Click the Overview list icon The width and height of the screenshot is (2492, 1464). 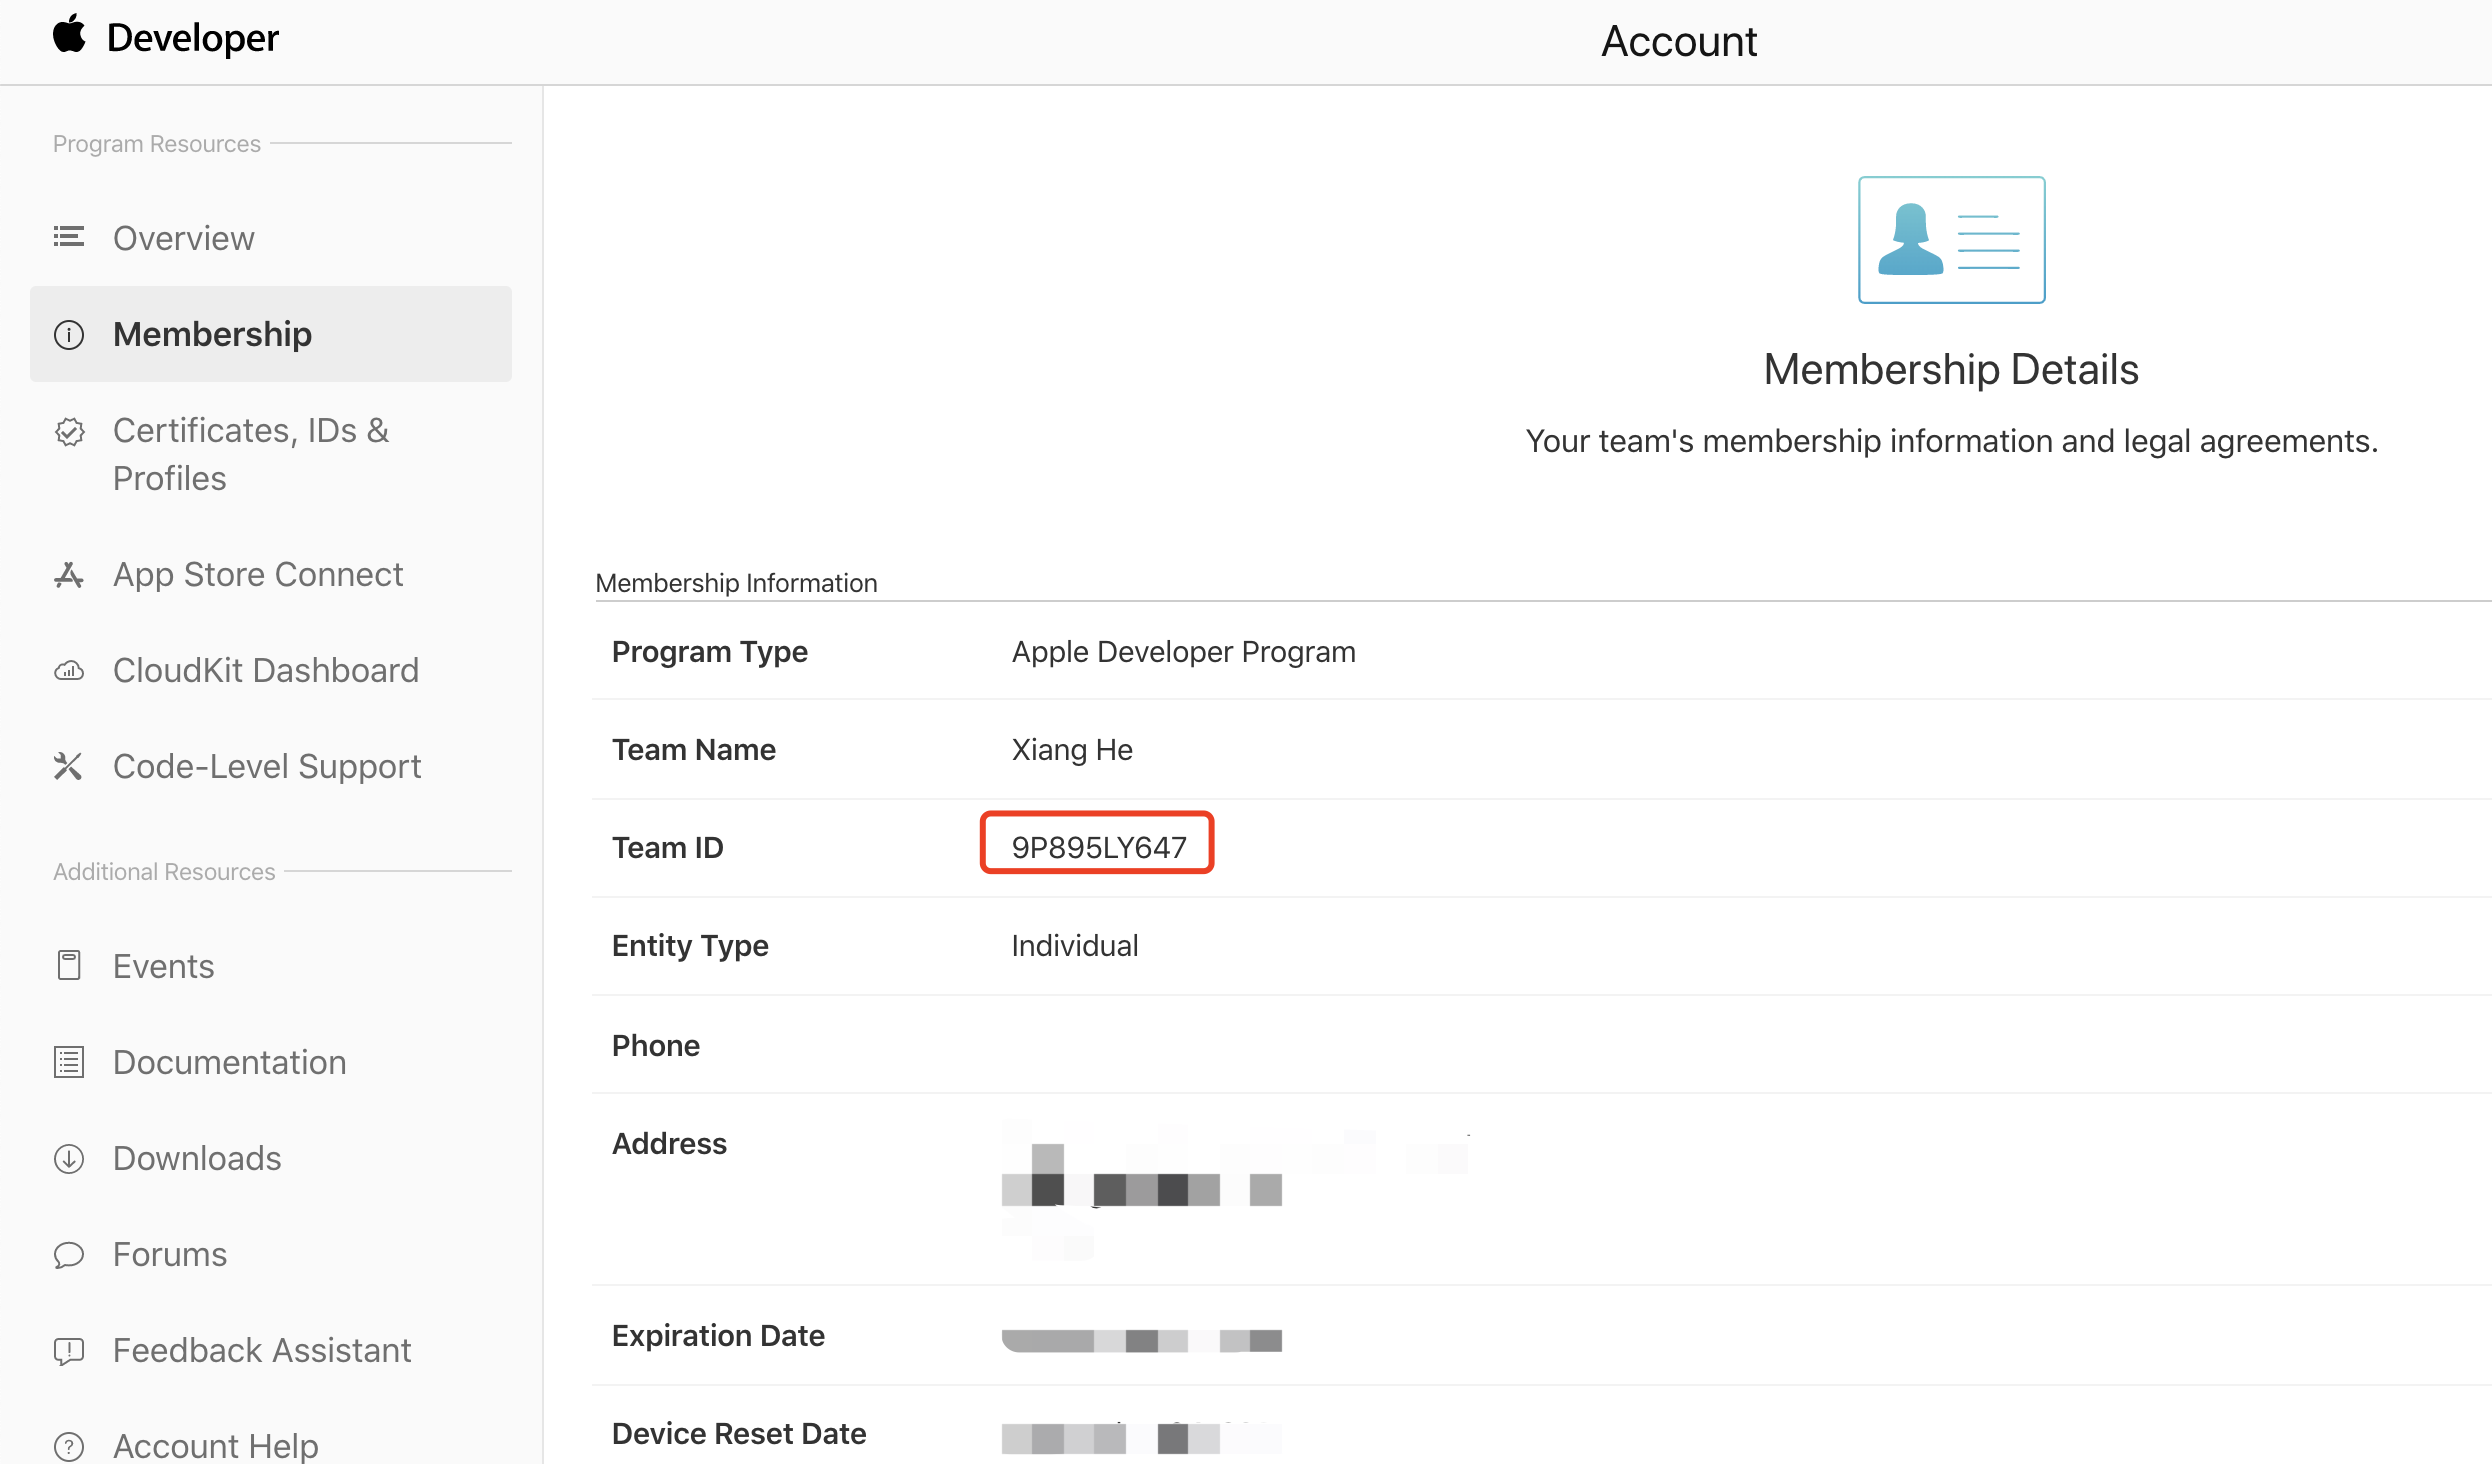(x=69, y=237)
